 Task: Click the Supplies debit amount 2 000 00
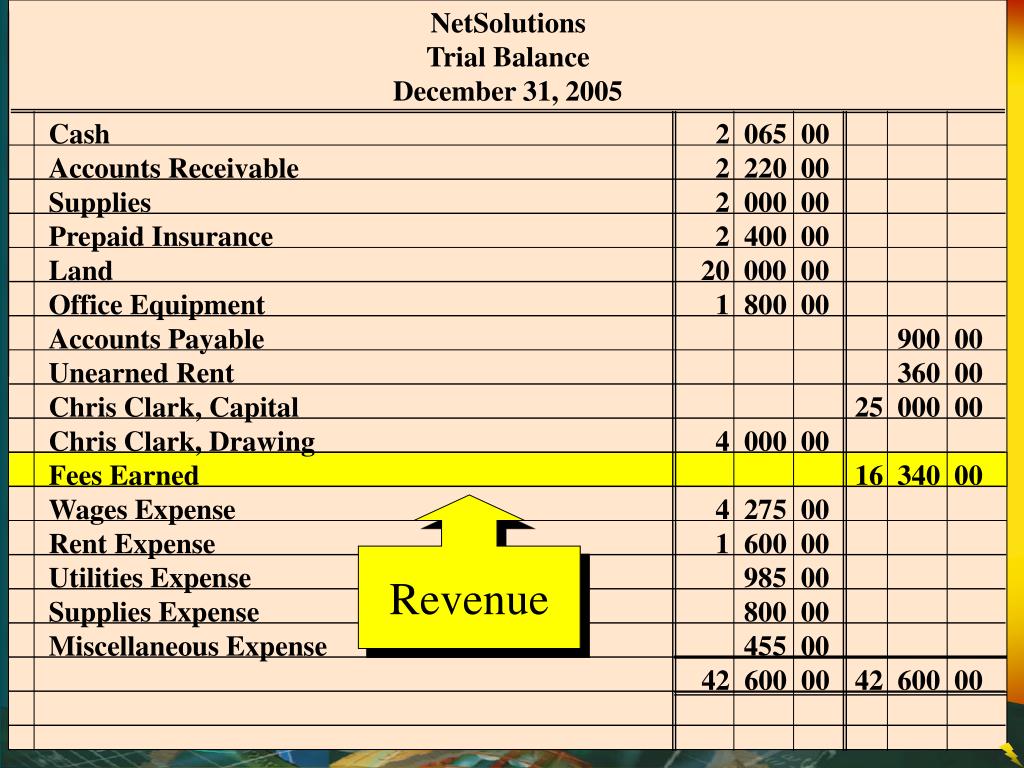click(772, 202)
